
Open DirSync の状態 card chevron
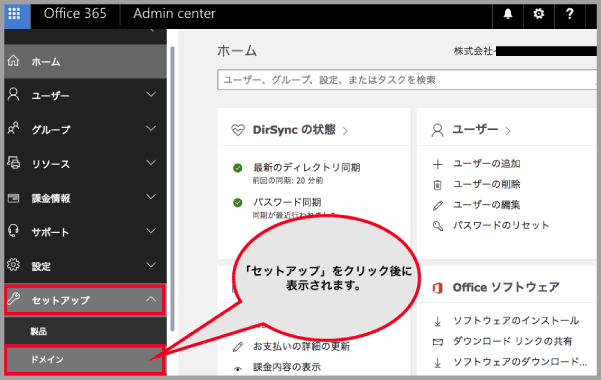point(345,131)
